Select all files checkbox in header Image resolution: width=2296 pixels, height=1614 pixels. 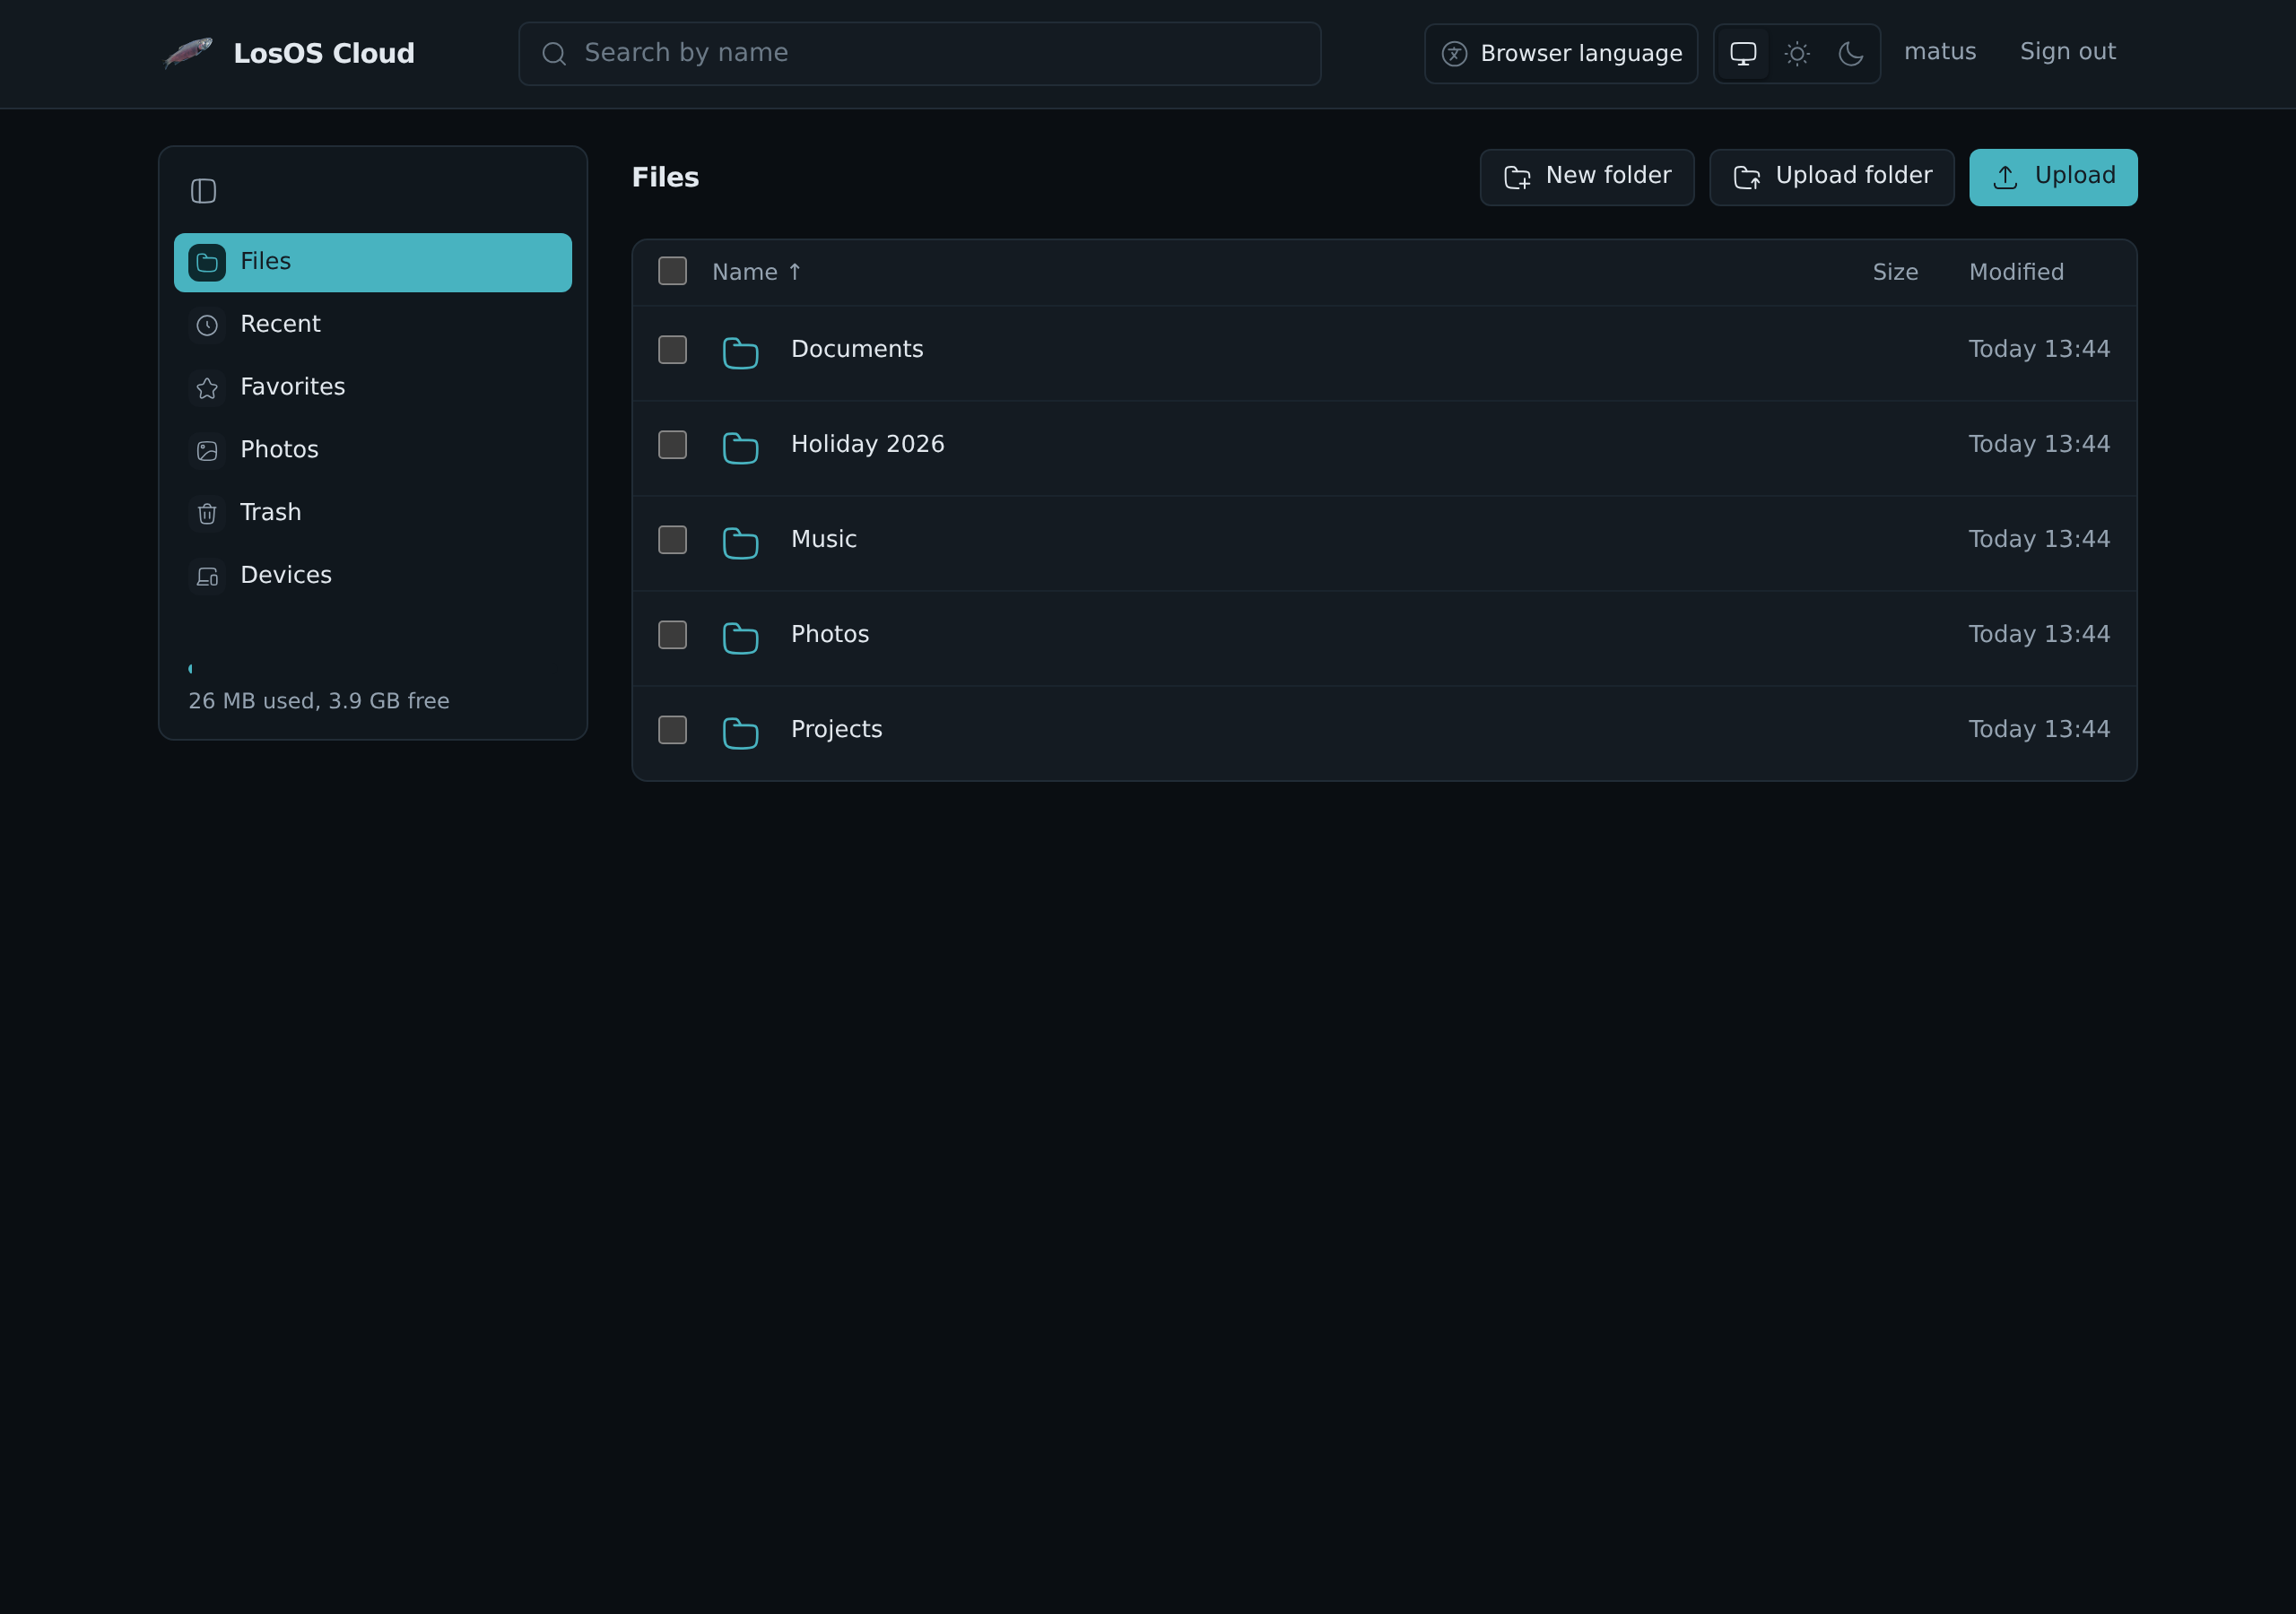pyautogui.click(x=672, y=271)
